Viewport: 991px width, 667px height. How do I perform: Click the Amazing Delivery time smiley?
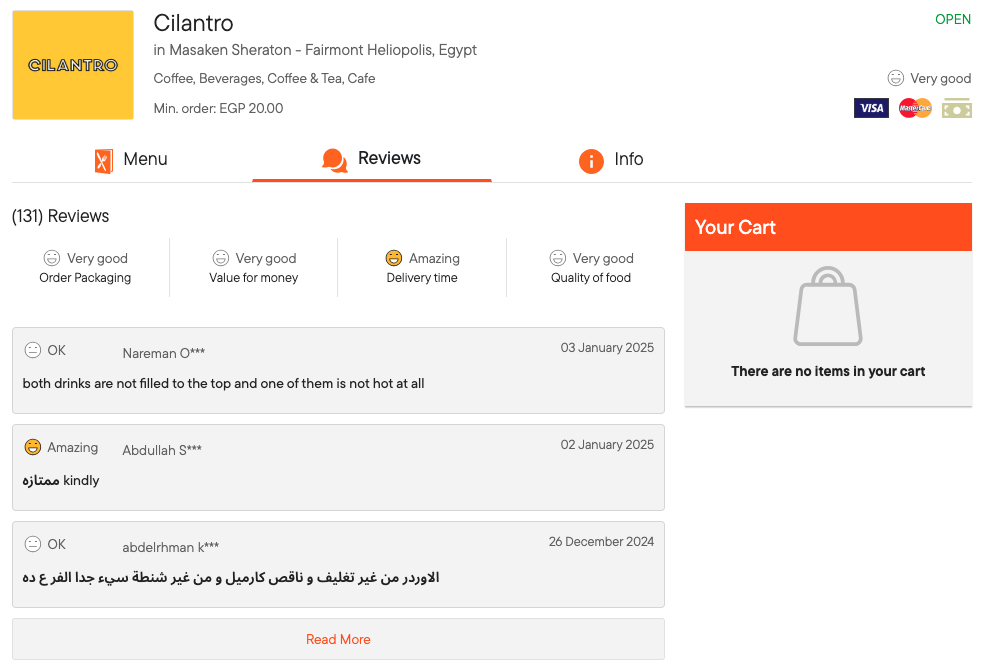394,258
